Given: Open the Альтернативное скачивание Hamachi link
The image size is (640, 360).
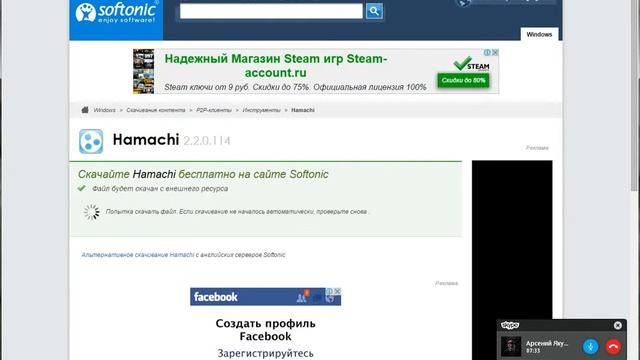Looking at the screenshot, I should (x=138, y=255).
